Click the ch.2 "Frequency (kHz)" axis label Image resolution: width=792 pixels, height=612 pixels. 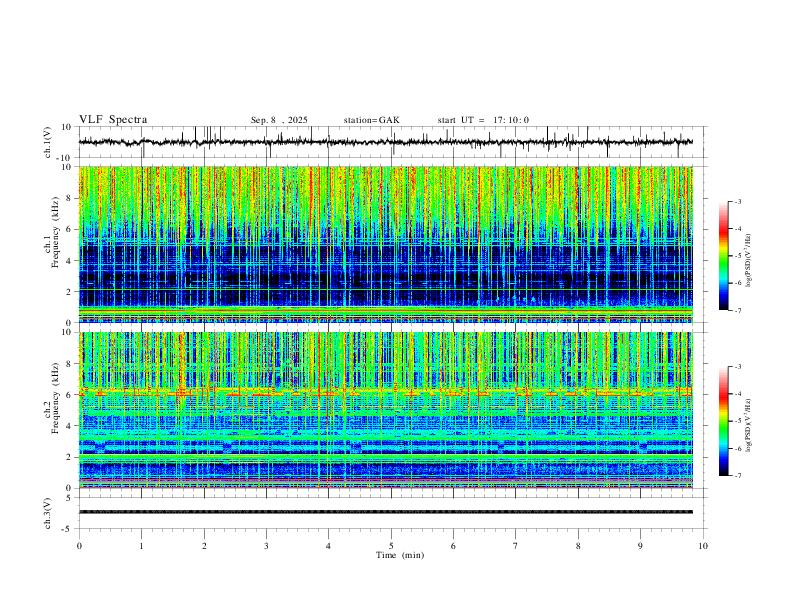click(55, 398)
